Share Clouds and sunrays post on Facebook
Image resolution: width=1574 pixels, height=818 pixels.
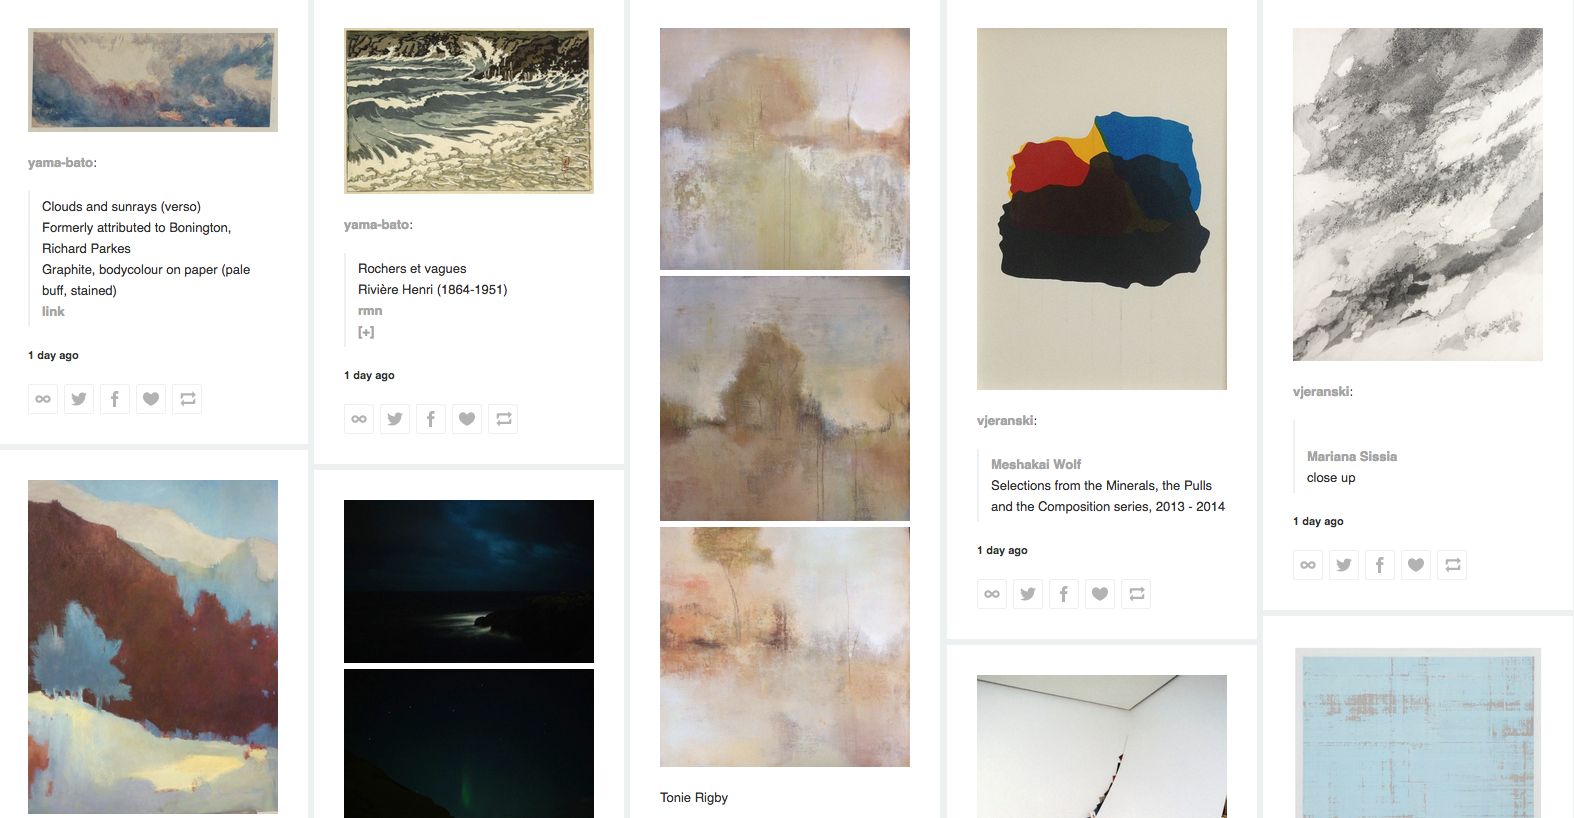115,399
